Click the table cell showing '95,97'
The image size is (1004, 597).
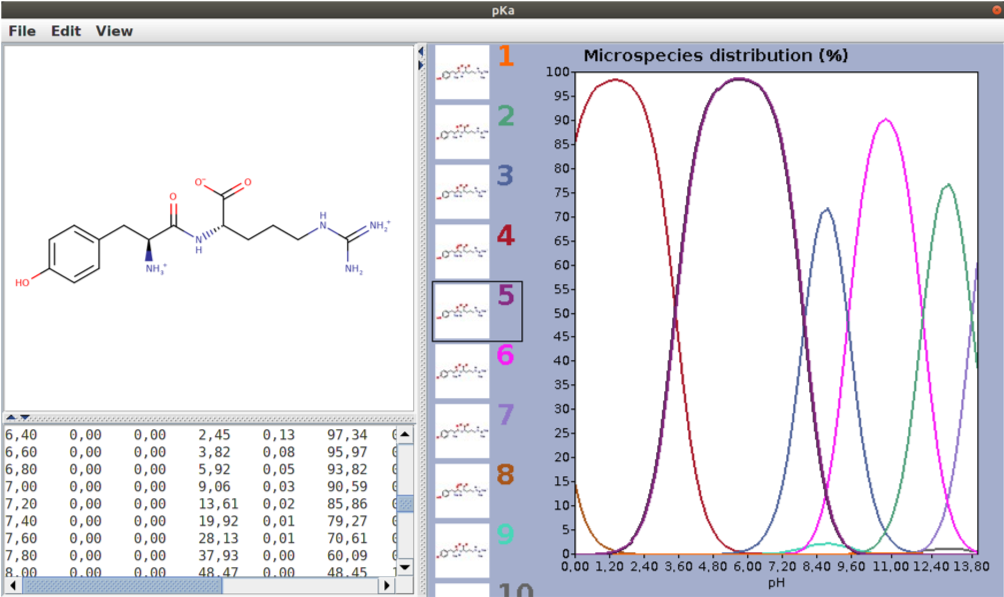coord(347,452)
